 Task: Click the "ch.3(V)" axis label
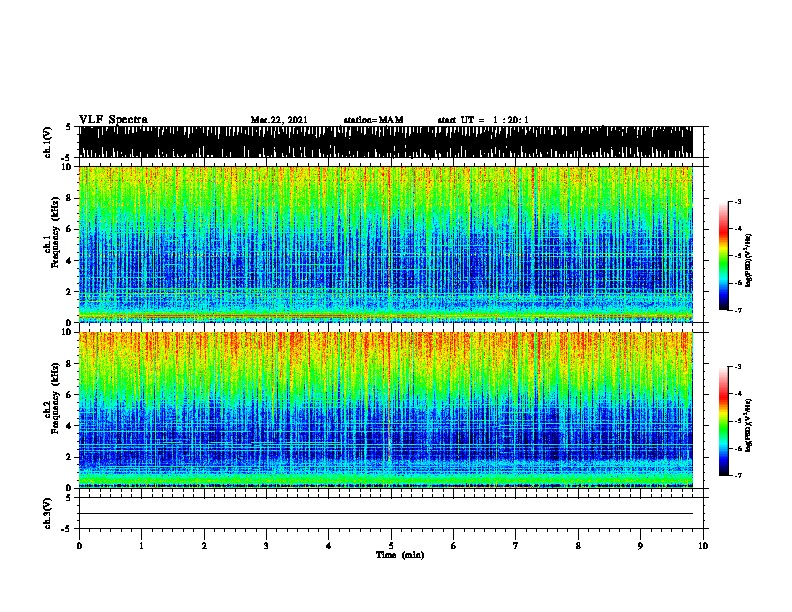(48, 513)
